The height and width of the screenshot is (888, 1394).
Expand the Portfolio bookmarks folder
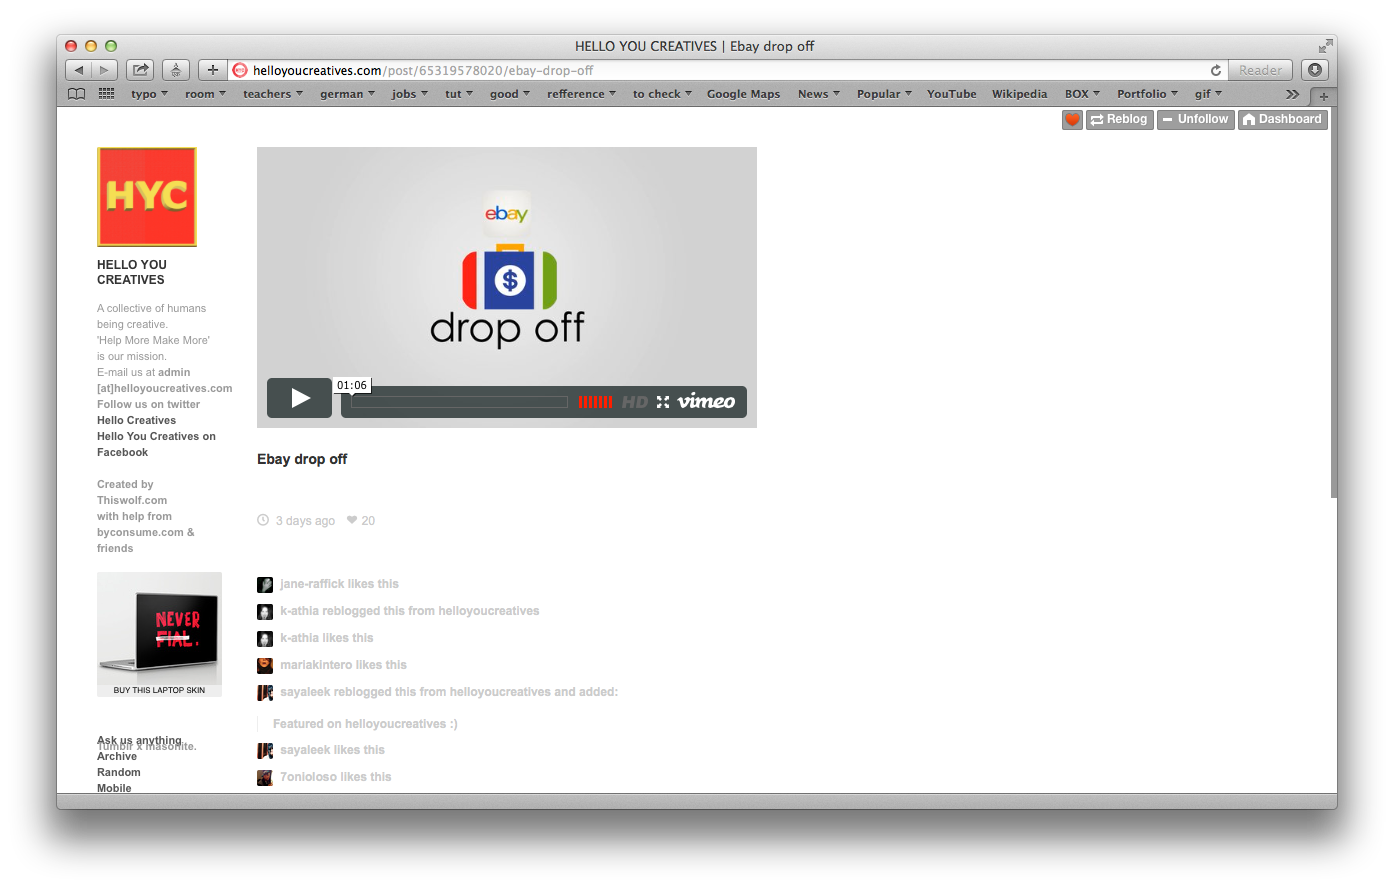(1147, 94)
